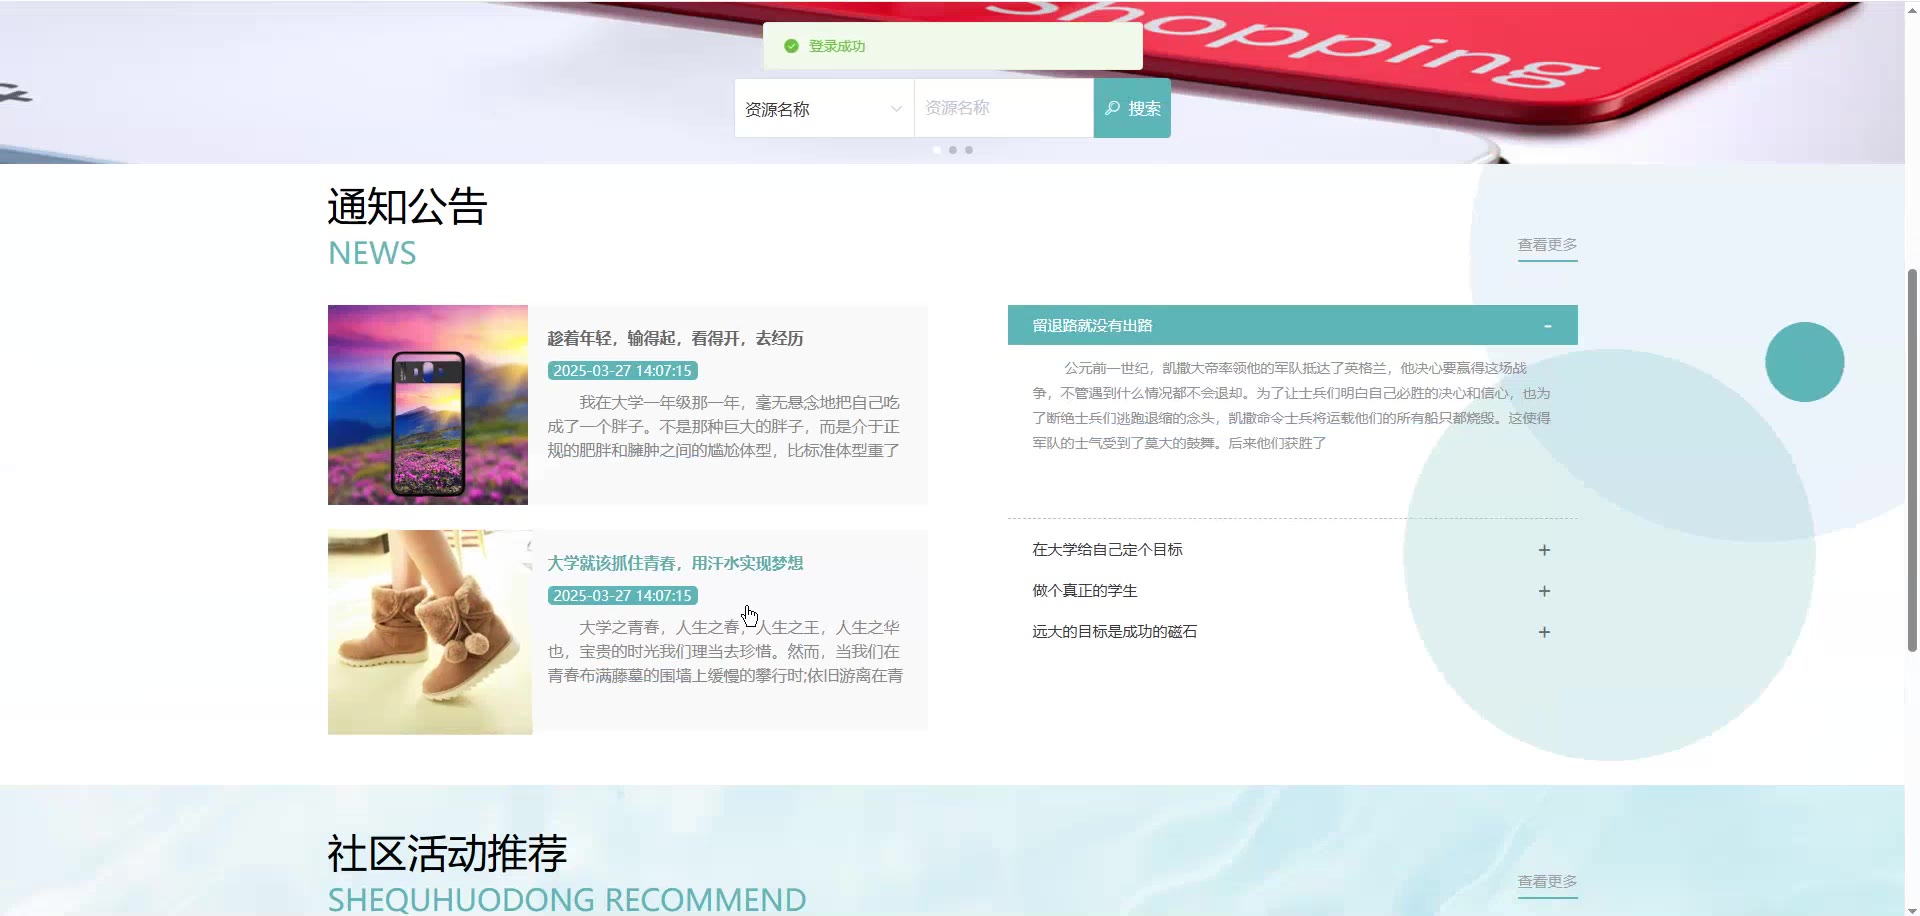
Task: Select the first carousel indicator dot
Action: 937,150
